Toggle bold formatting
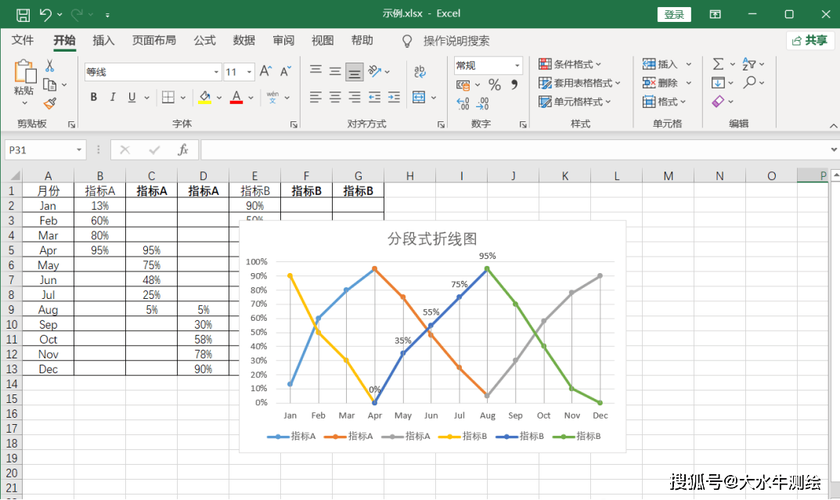 (x=94, y=98)
